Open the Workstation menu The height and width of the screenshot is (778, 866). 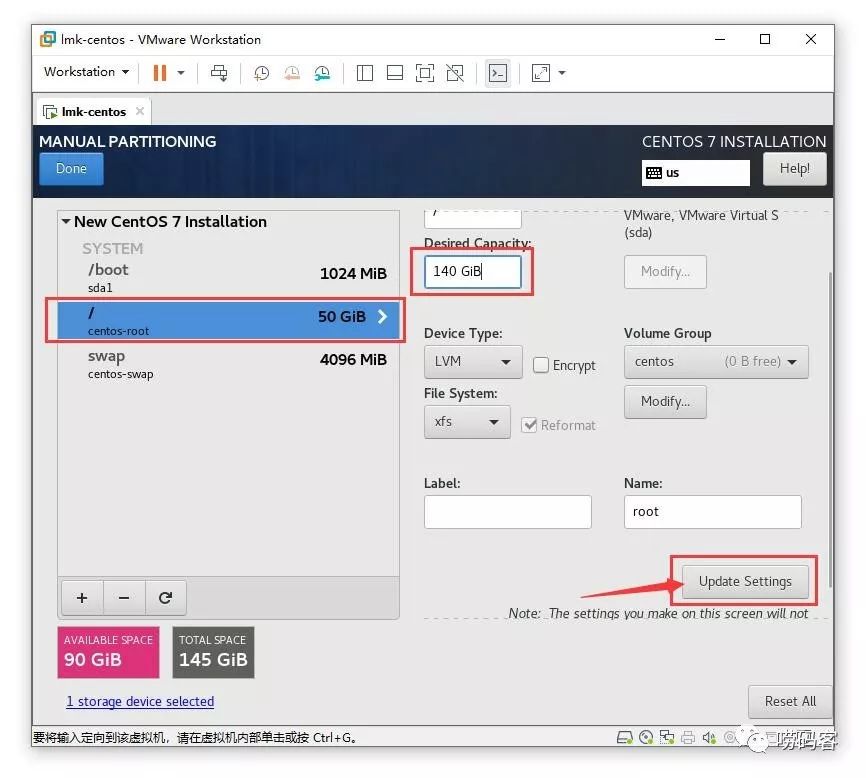pos(86,72)
